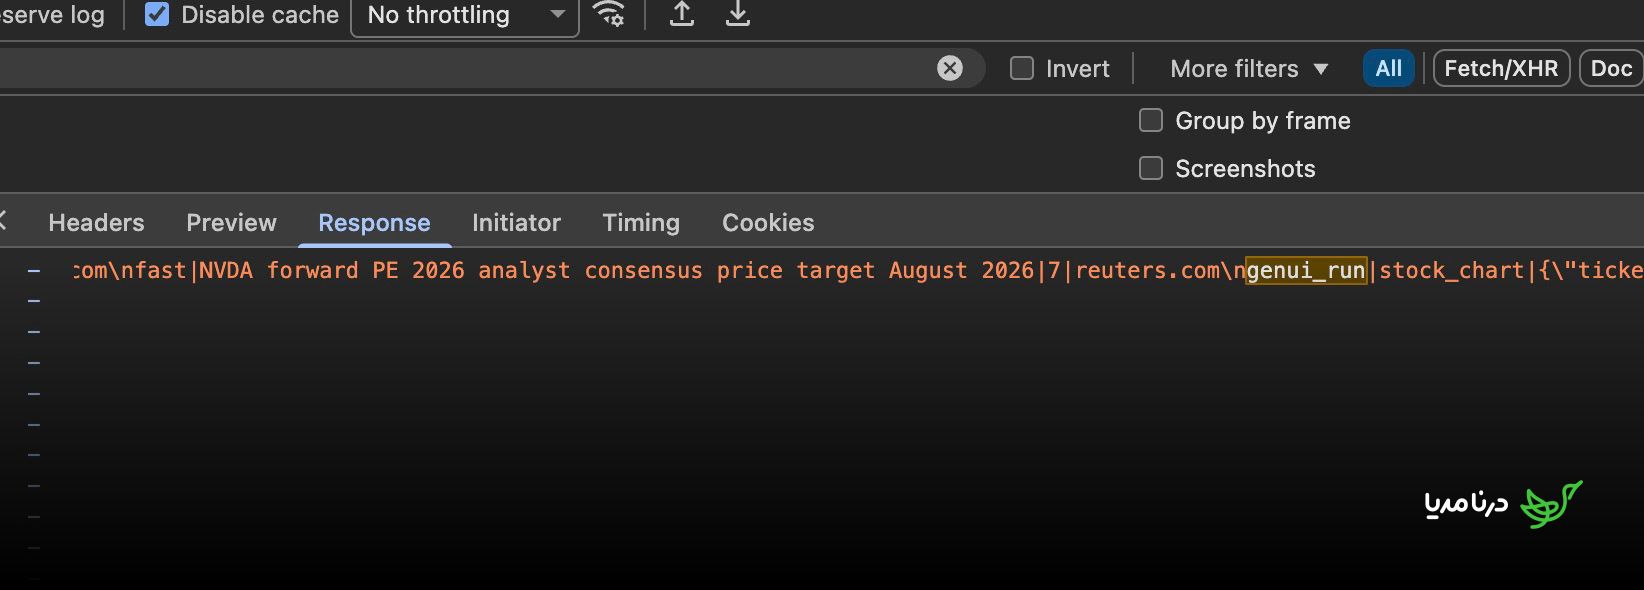Click the export HAR download icon
Viewport: 1644px width, 590px height.
(x=738, y=14)
